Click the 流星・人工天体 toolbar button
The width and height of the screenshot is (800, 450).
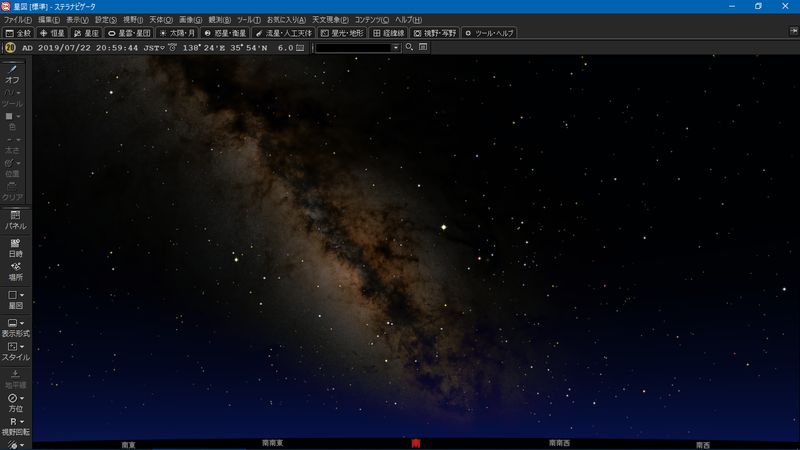284,33
